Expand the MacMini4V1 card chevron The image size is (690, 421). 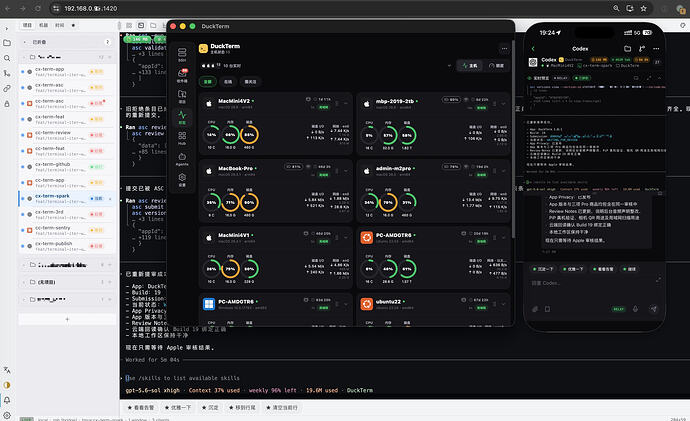pyautogui.click(x=346, y=238)
